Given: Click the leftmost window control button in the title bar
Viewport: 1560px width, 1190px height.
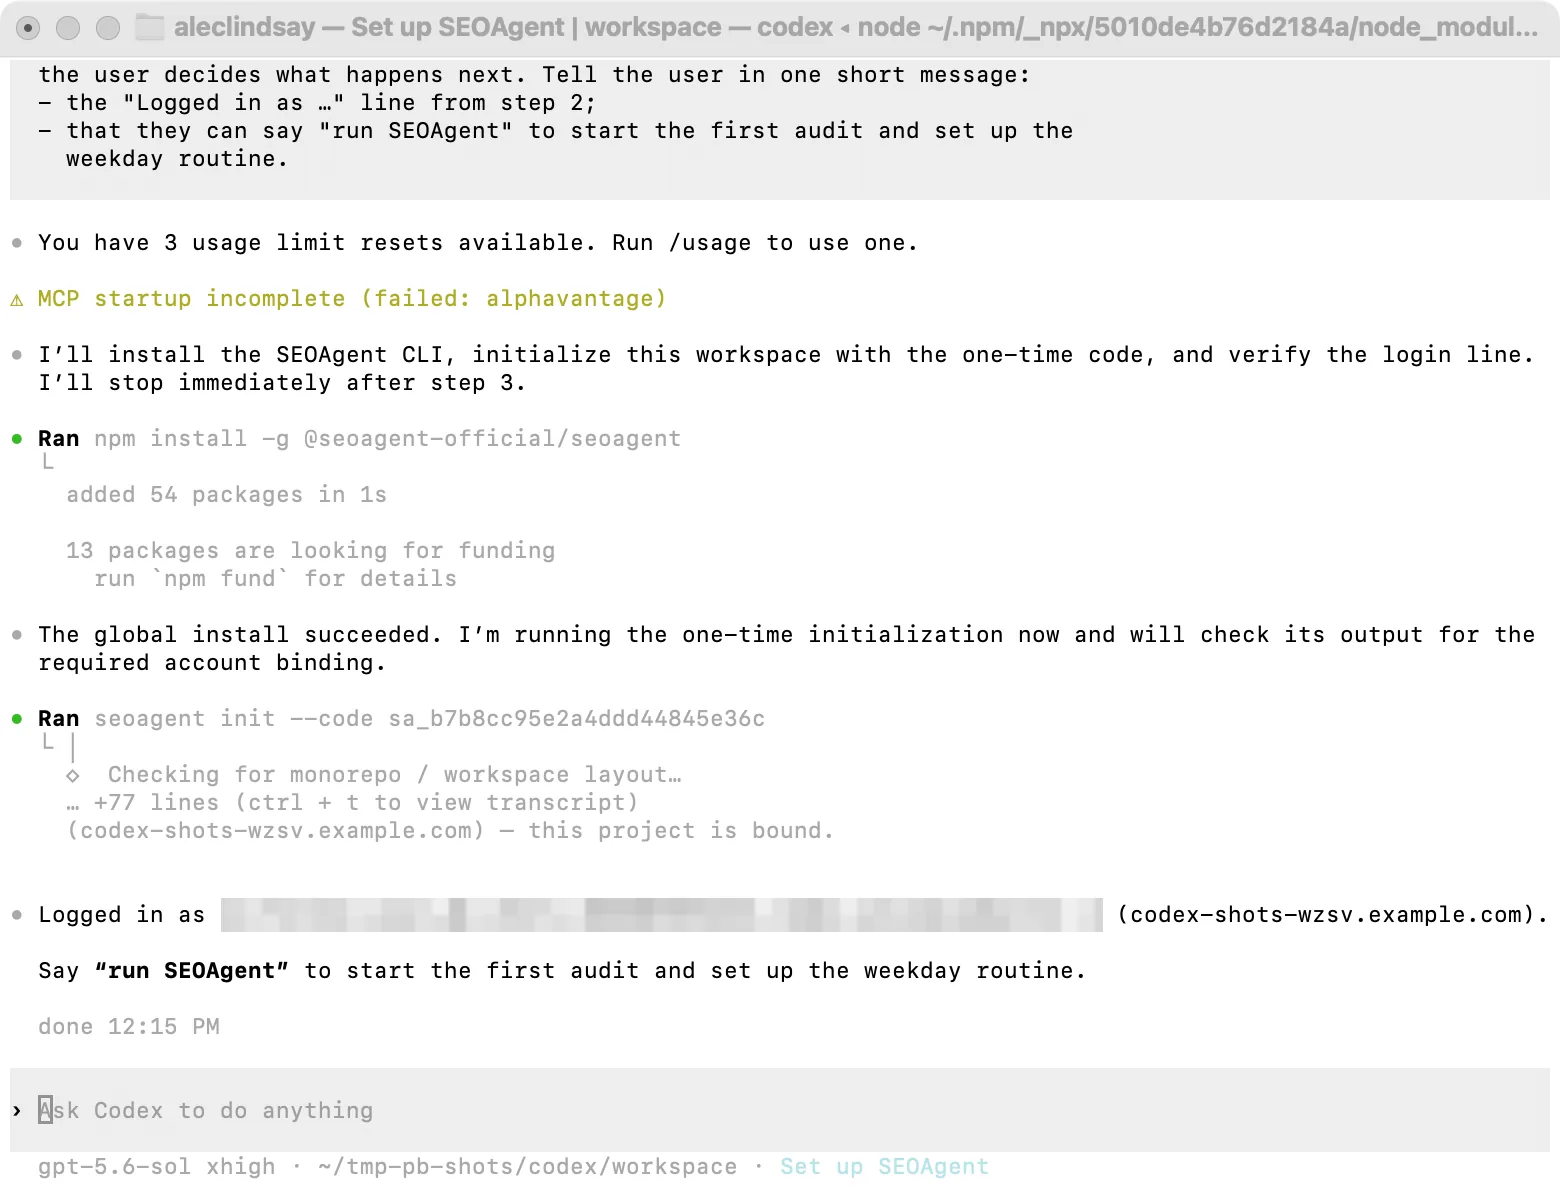Looking at the screenshot, I should point(28,28).
